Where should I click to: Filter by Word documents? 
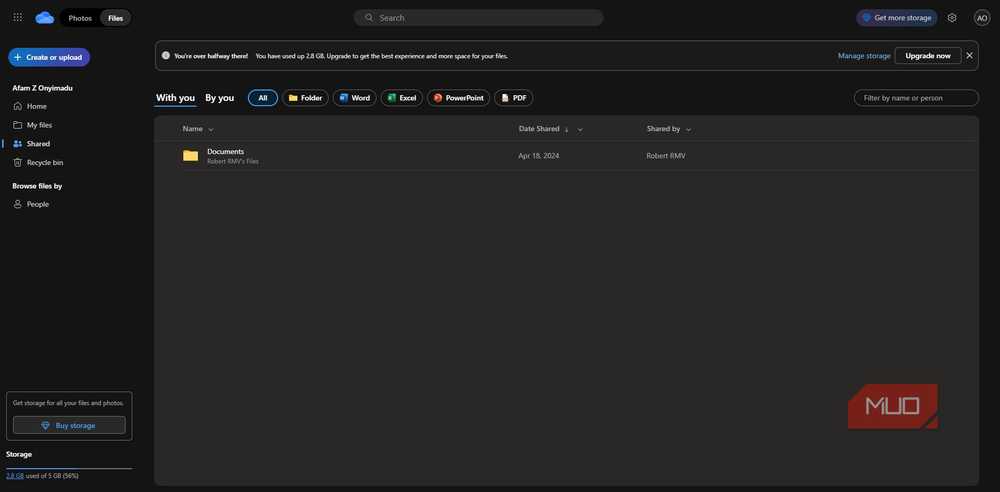click(x=355, y=98)
